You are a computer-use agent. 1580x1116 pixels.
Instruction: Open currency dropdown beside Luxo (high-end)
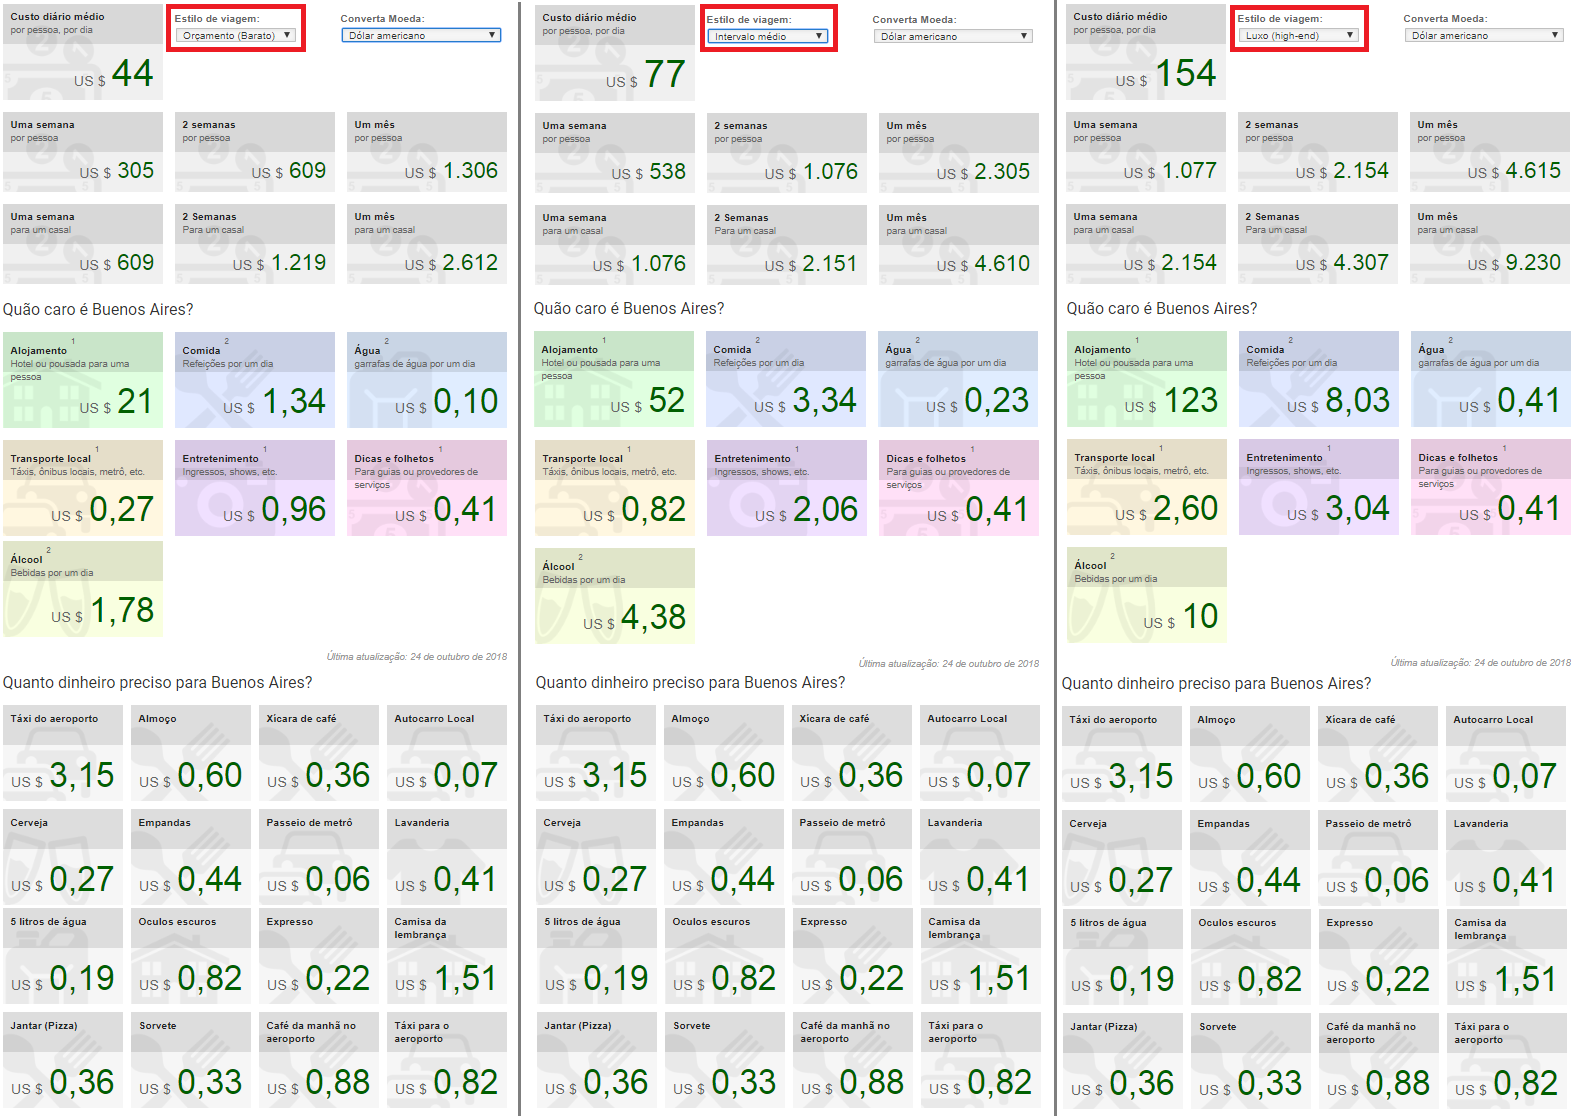1484,35
